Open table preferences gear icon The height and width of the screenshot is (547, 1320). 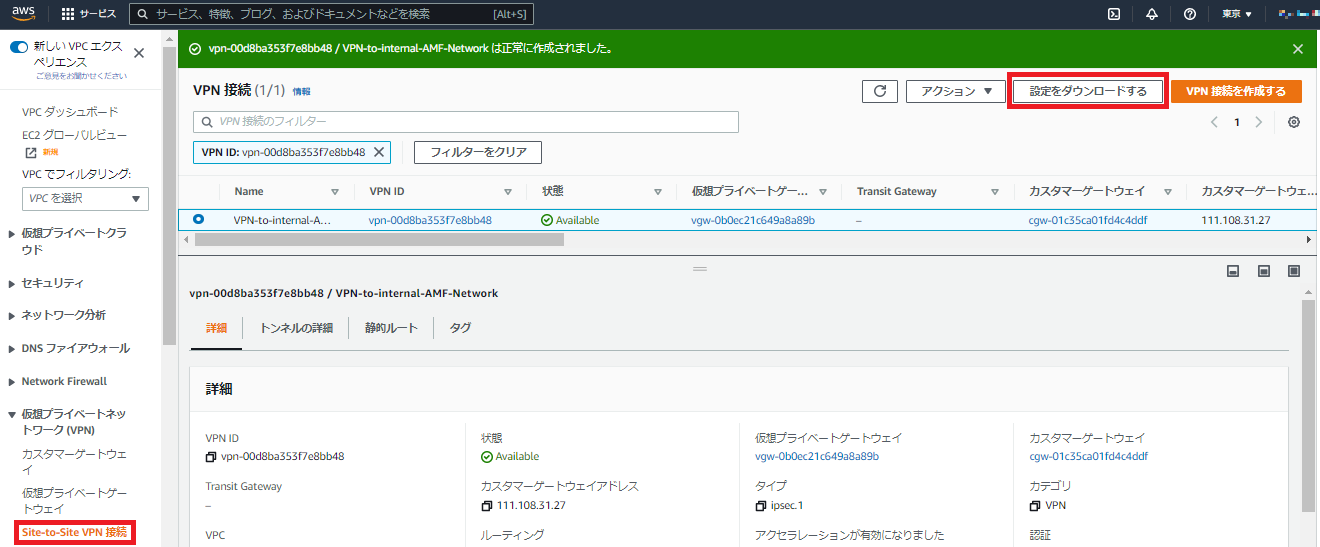(1294, 122)
